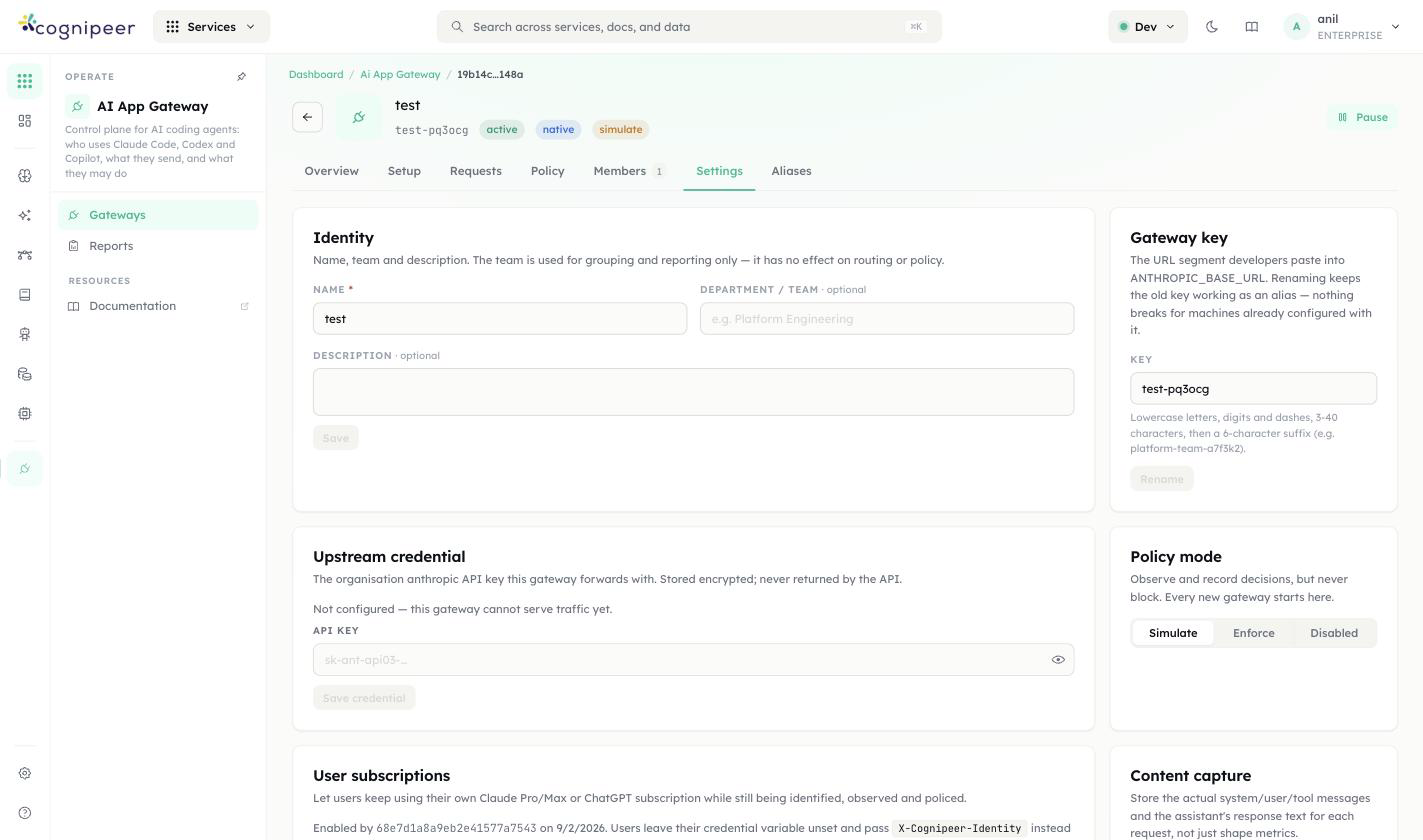This screenshot has height=840, width=1423.
Task: Click the external link icon beside Documentation
Action: coord(244,306)
